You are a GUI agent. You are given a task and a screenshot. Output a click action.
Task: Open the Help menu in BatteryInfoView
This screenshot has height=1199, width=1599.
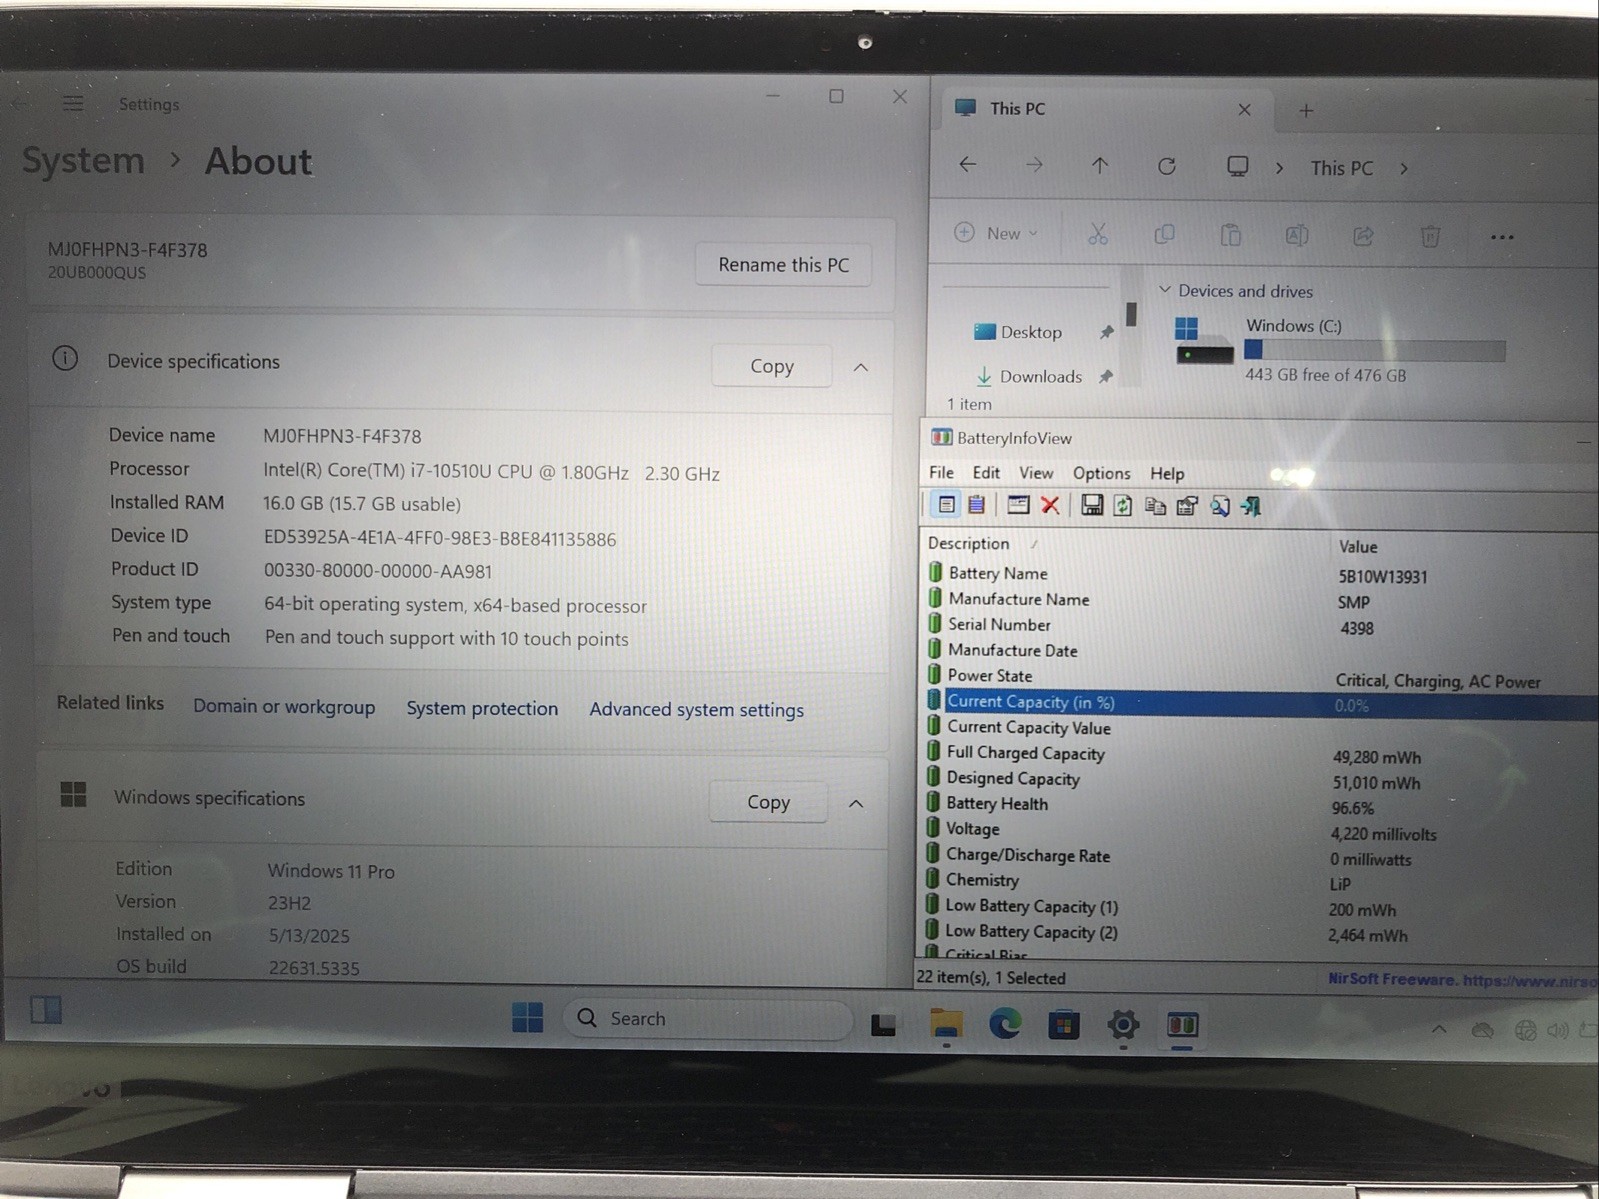[1167, 473]
